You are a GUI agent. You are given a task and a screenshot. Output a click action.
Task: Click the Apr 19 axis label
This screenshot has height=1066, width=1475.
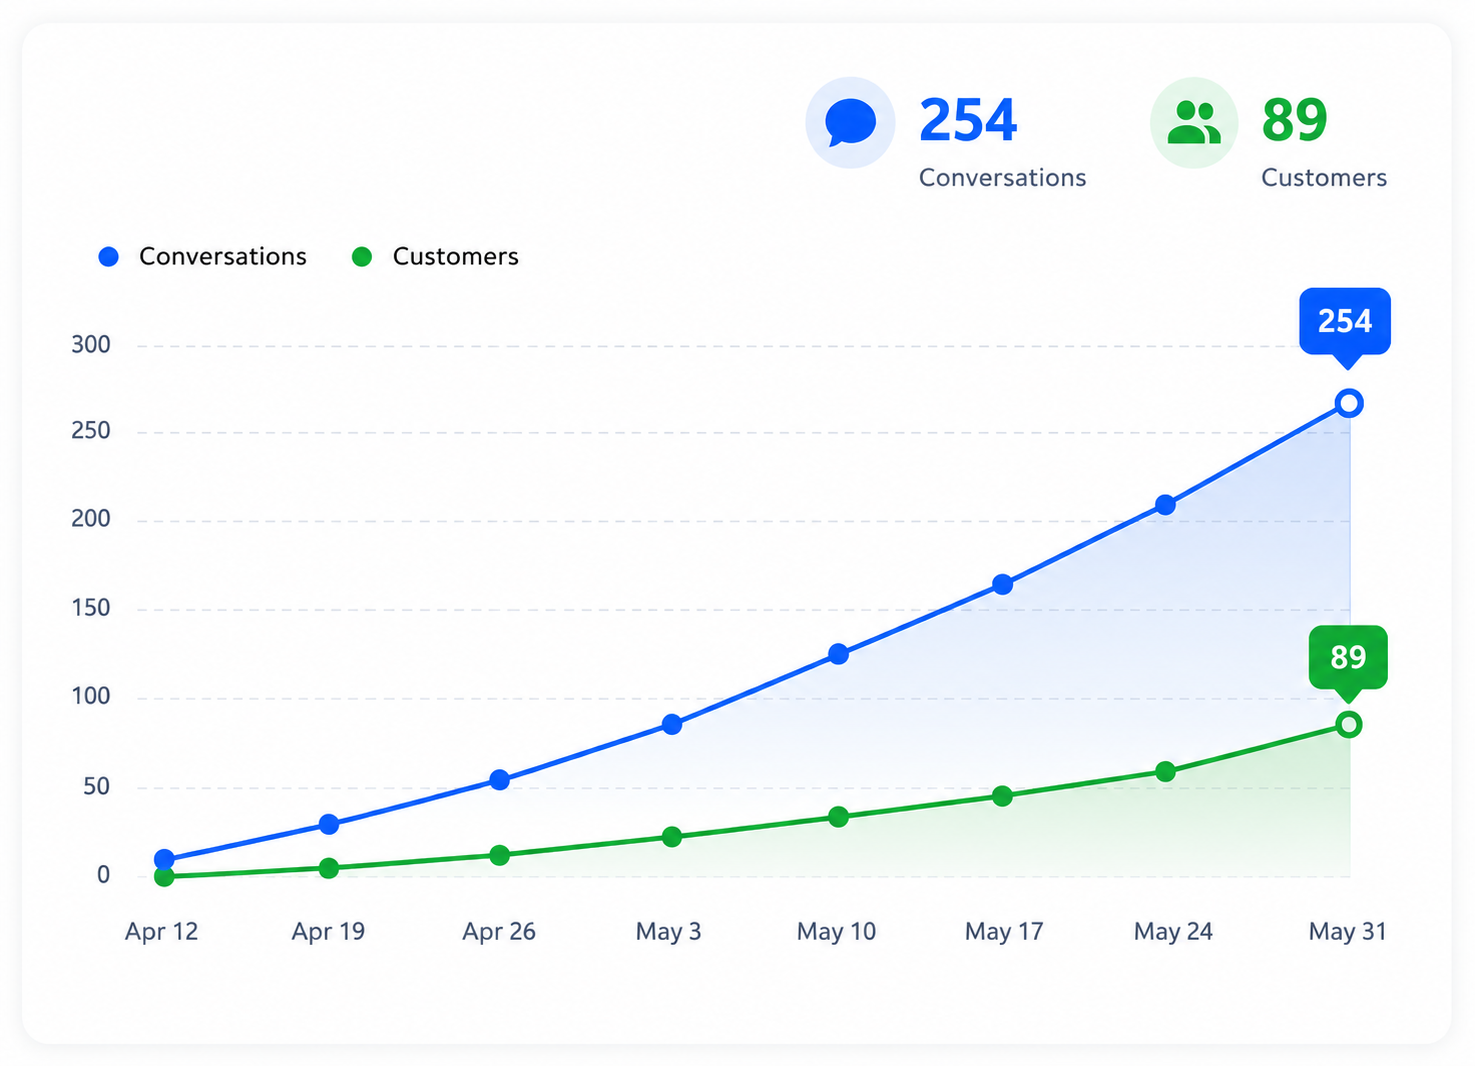click(x=328, y=932)
